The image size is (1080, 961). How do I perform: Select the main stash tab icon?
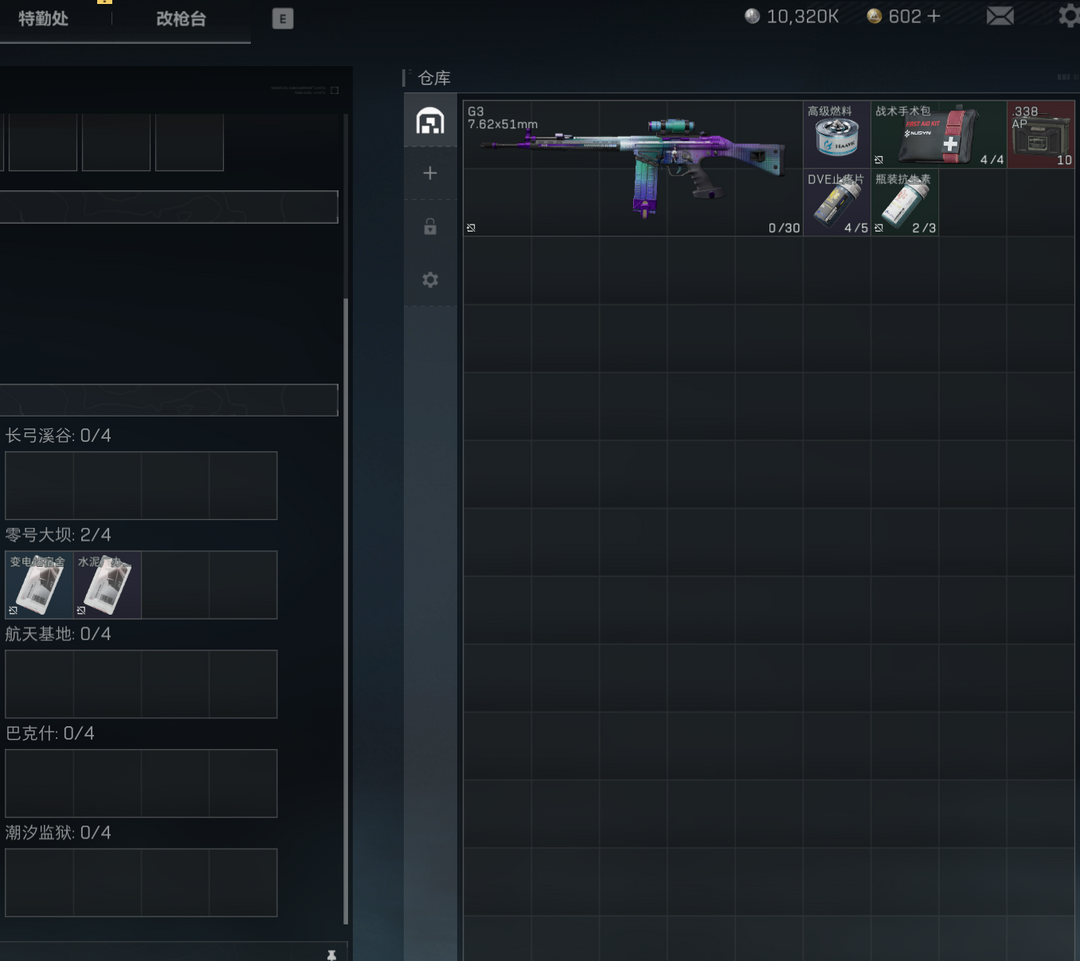pos(430,121)
